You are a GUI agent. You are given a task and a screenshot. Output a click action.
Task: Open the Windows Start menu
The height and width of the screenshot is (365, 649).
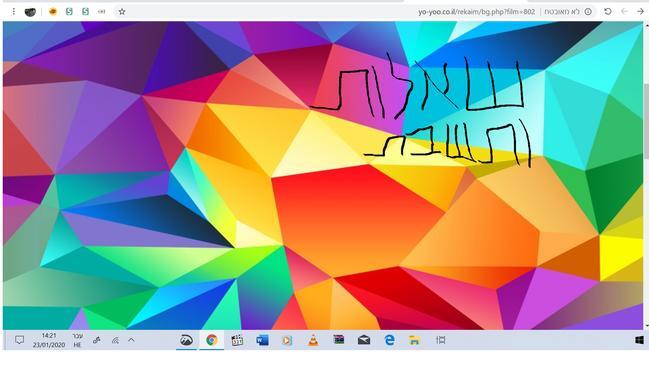point(639,340)
